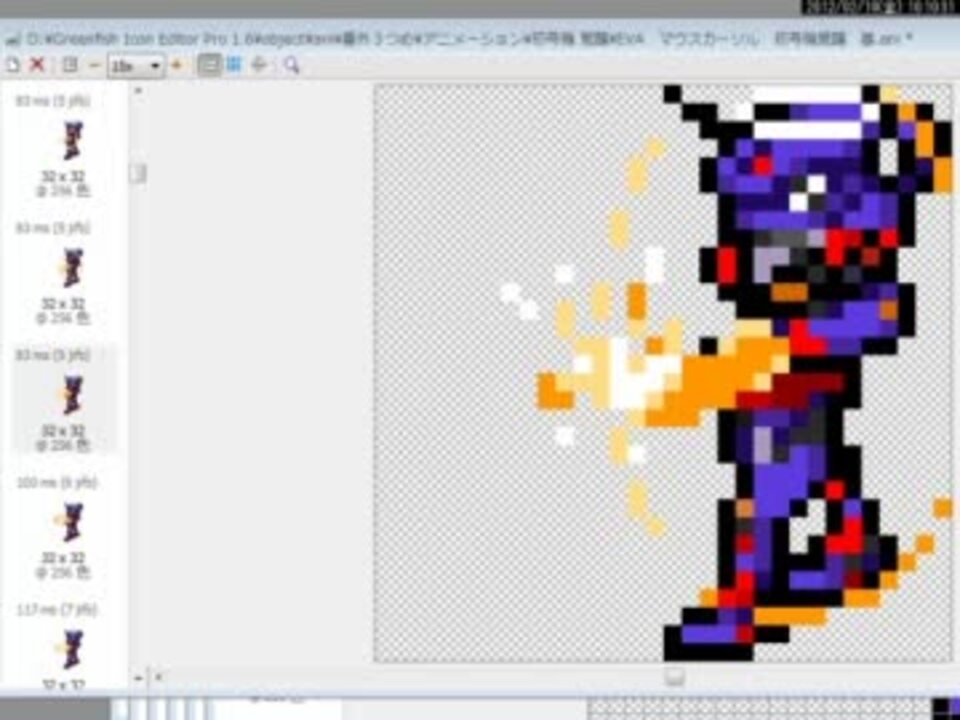Open the zoom level dropdown

tap(135, 66)
